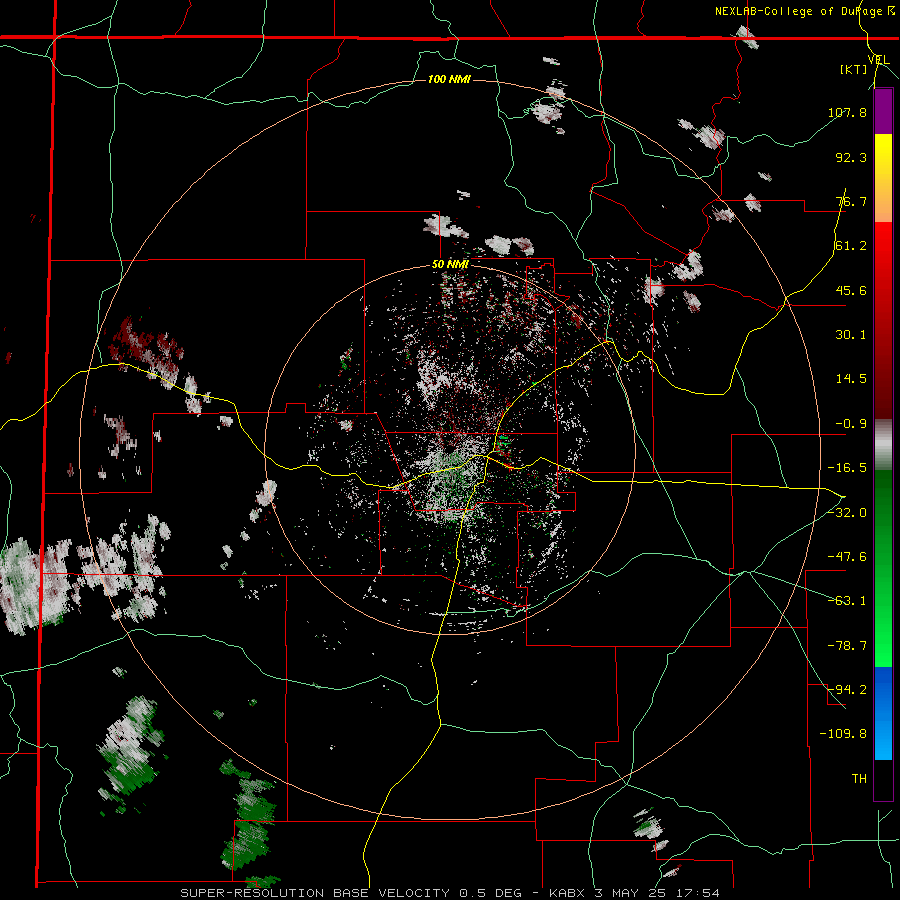900x900 pixels.
Task: Click the KABX station ID in caption
Action: (569, 893)
